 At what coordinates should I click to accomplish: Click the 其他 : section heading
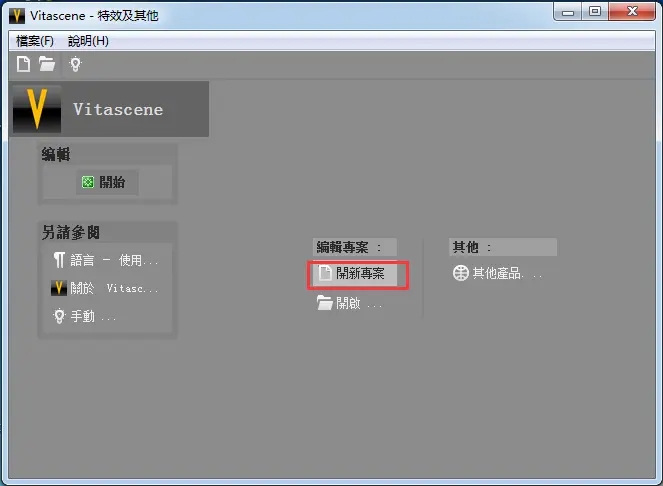[503, 247]
